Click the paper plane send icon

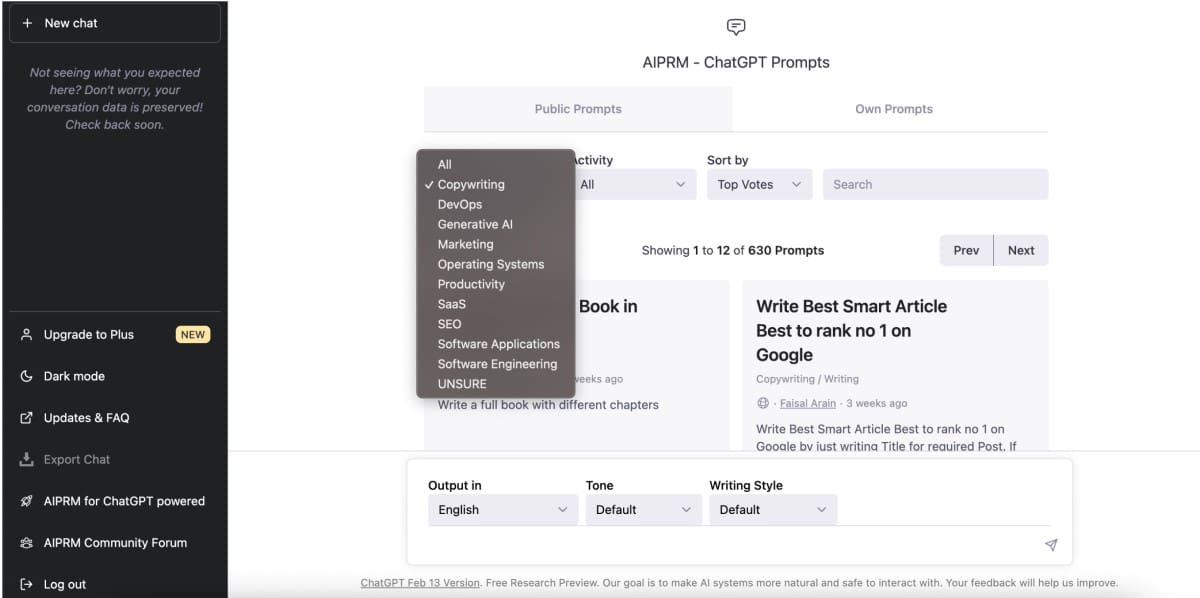point(1051,545)
